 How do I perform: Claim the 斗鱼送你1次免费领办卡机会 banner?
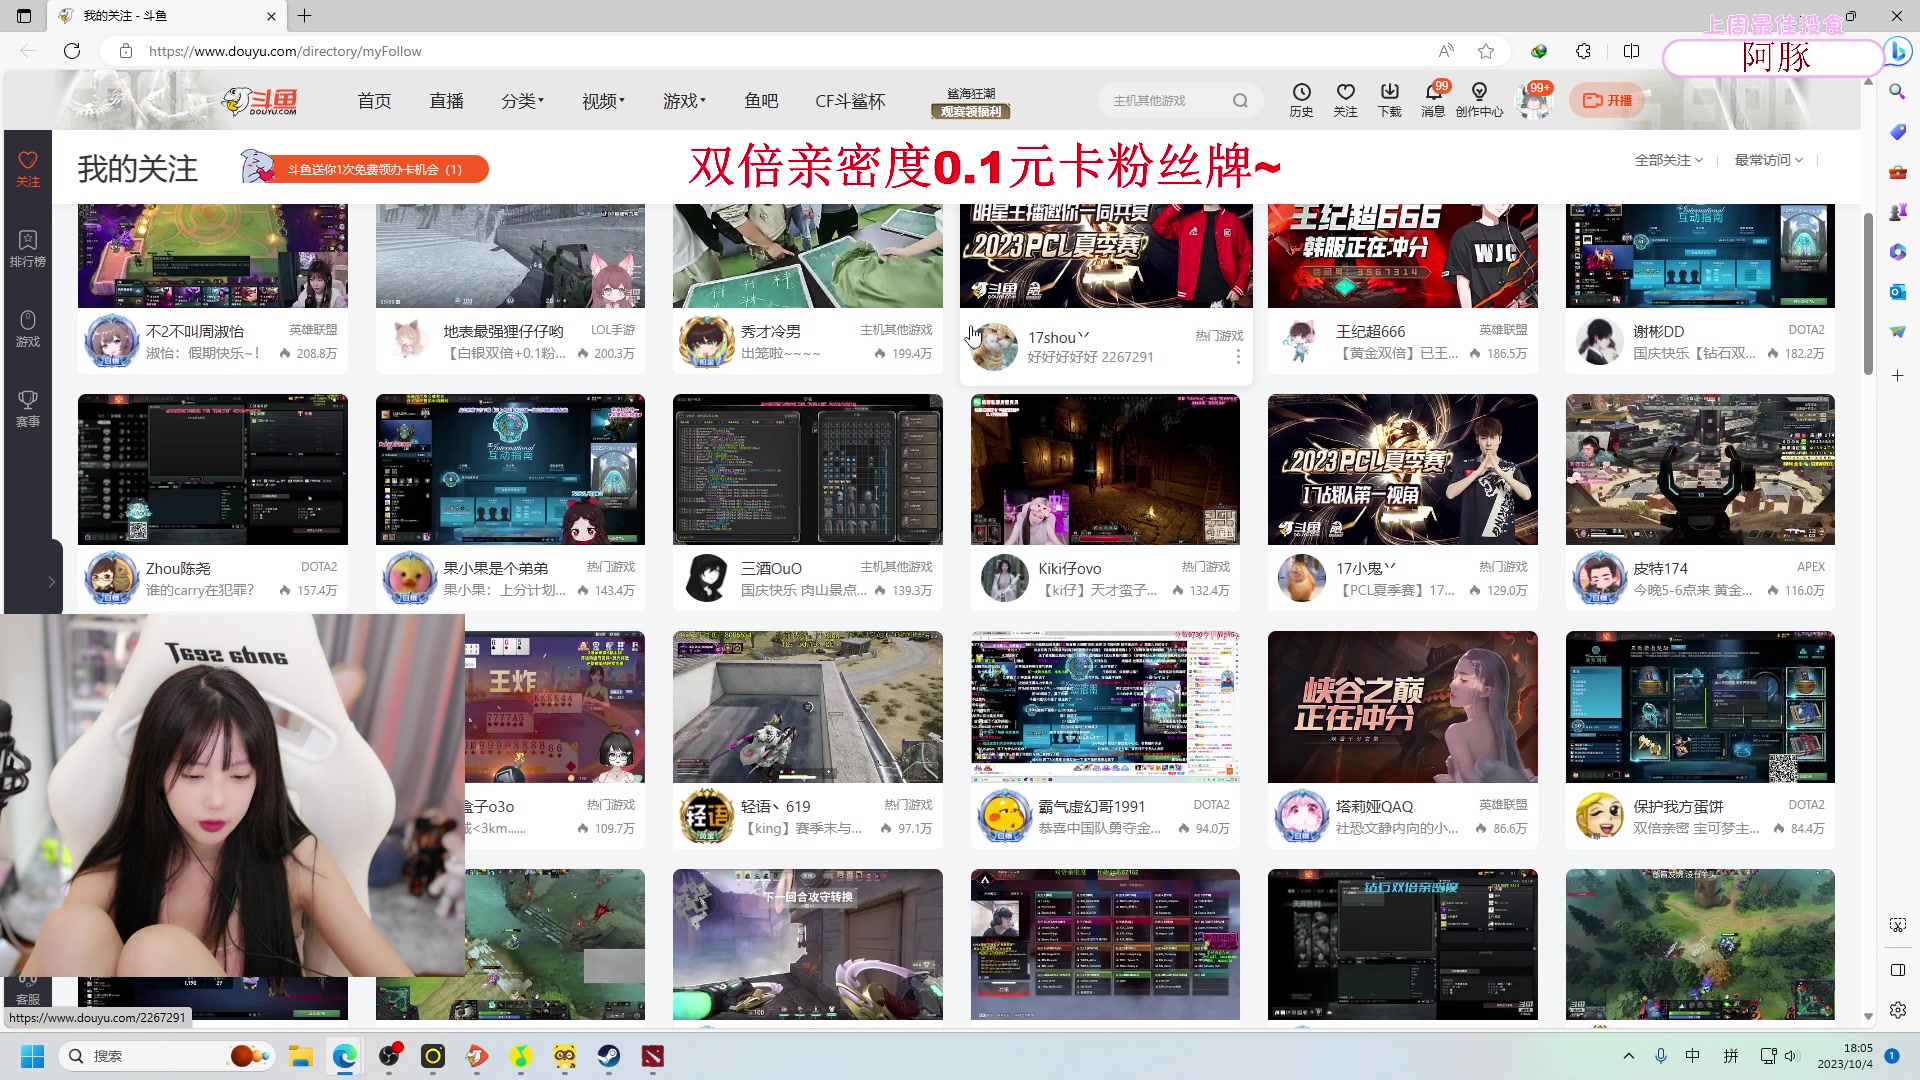click(x=365, y=169)
